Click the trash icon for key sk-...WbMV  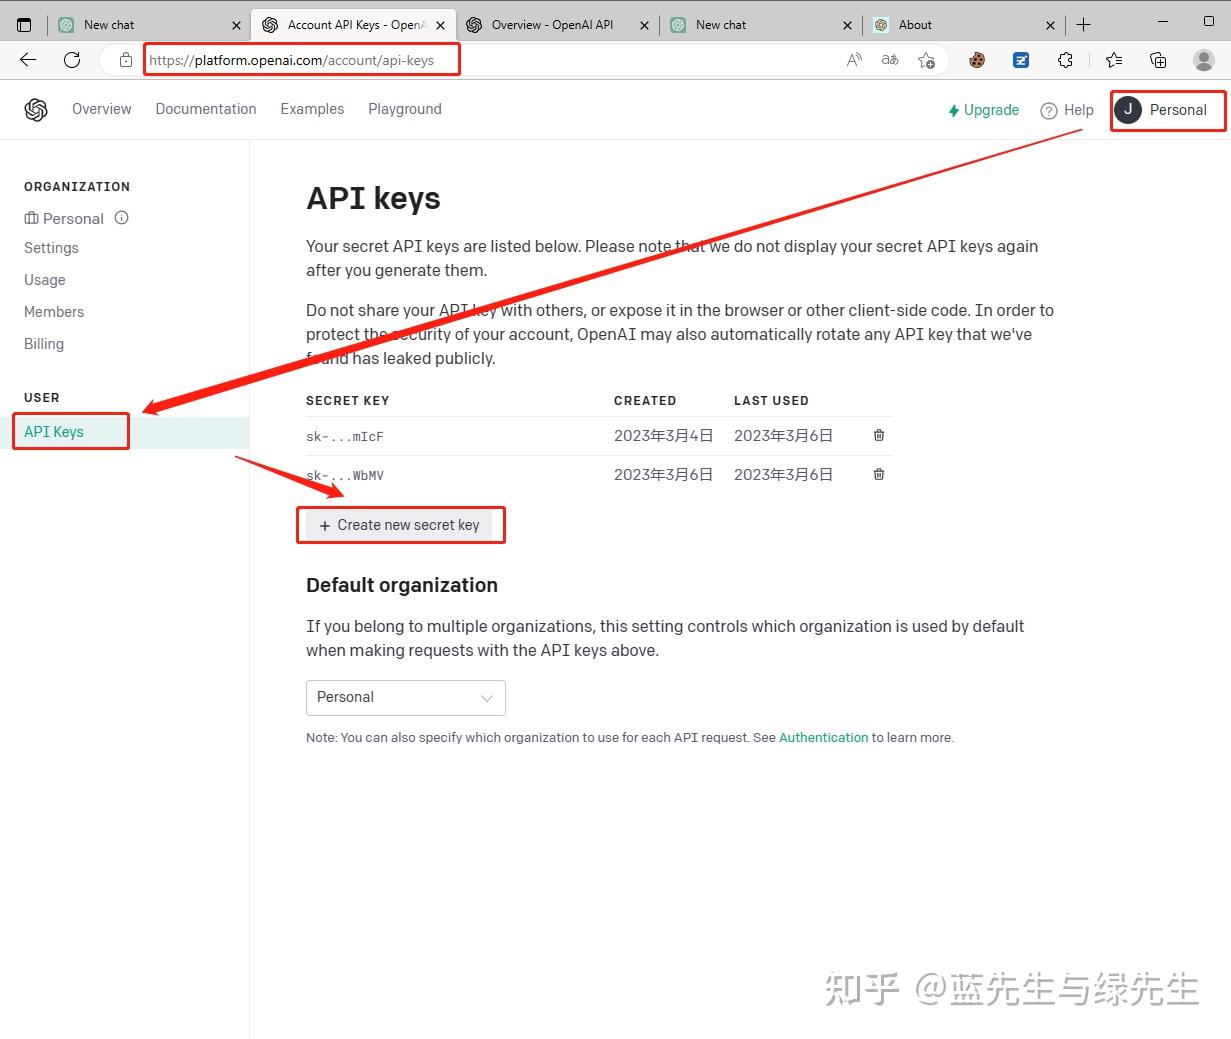pos(879,474)
